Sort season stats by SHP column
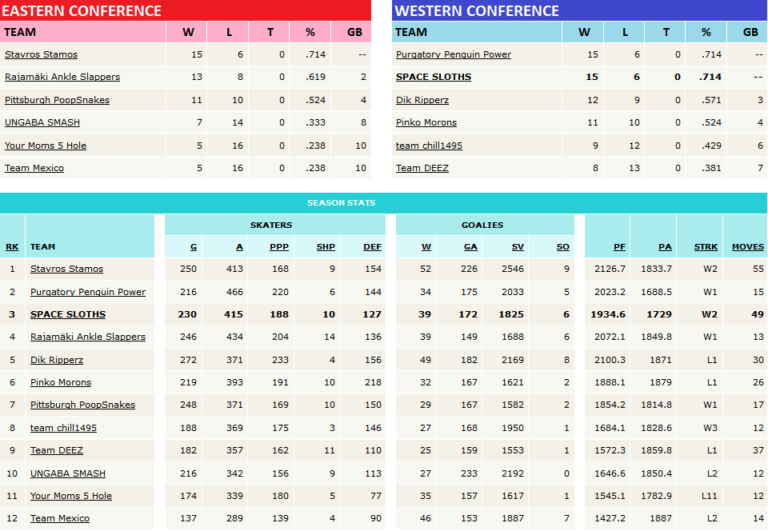 click(328, 247)
